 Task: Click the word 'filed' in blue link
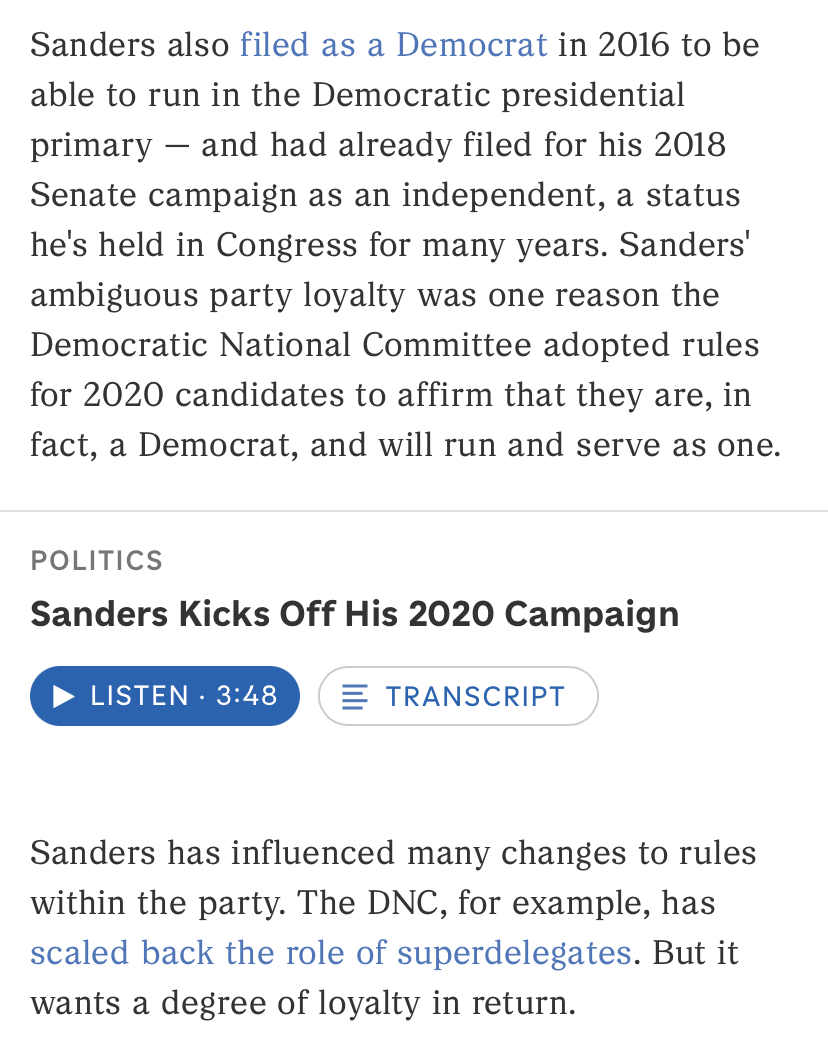[274, 45]
